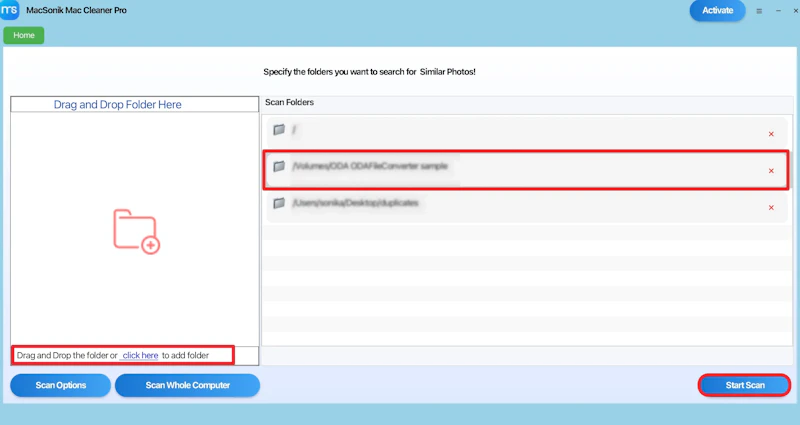
Task: Open Scan Options
Action: 60,385
